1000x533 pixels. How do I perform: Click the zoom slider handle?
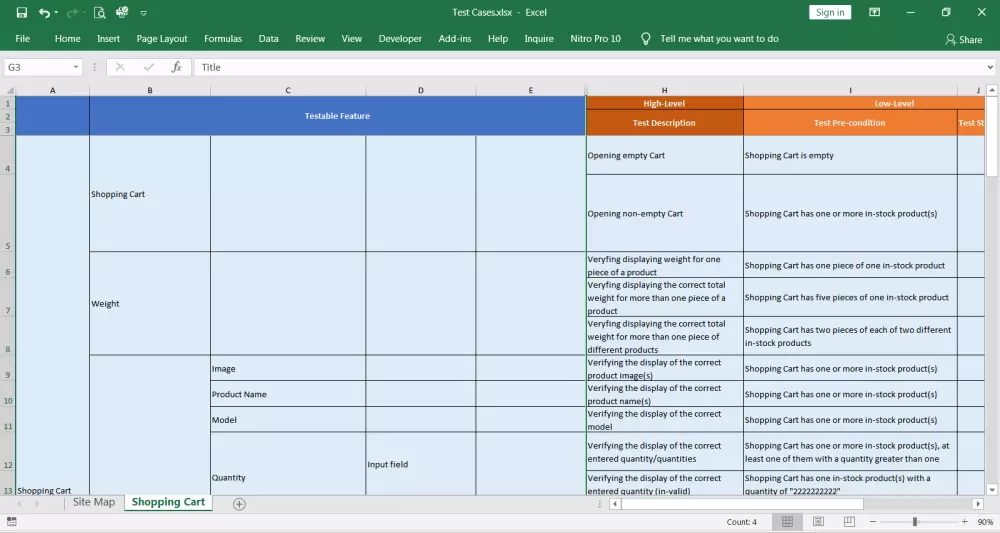[x=914, y=522]
